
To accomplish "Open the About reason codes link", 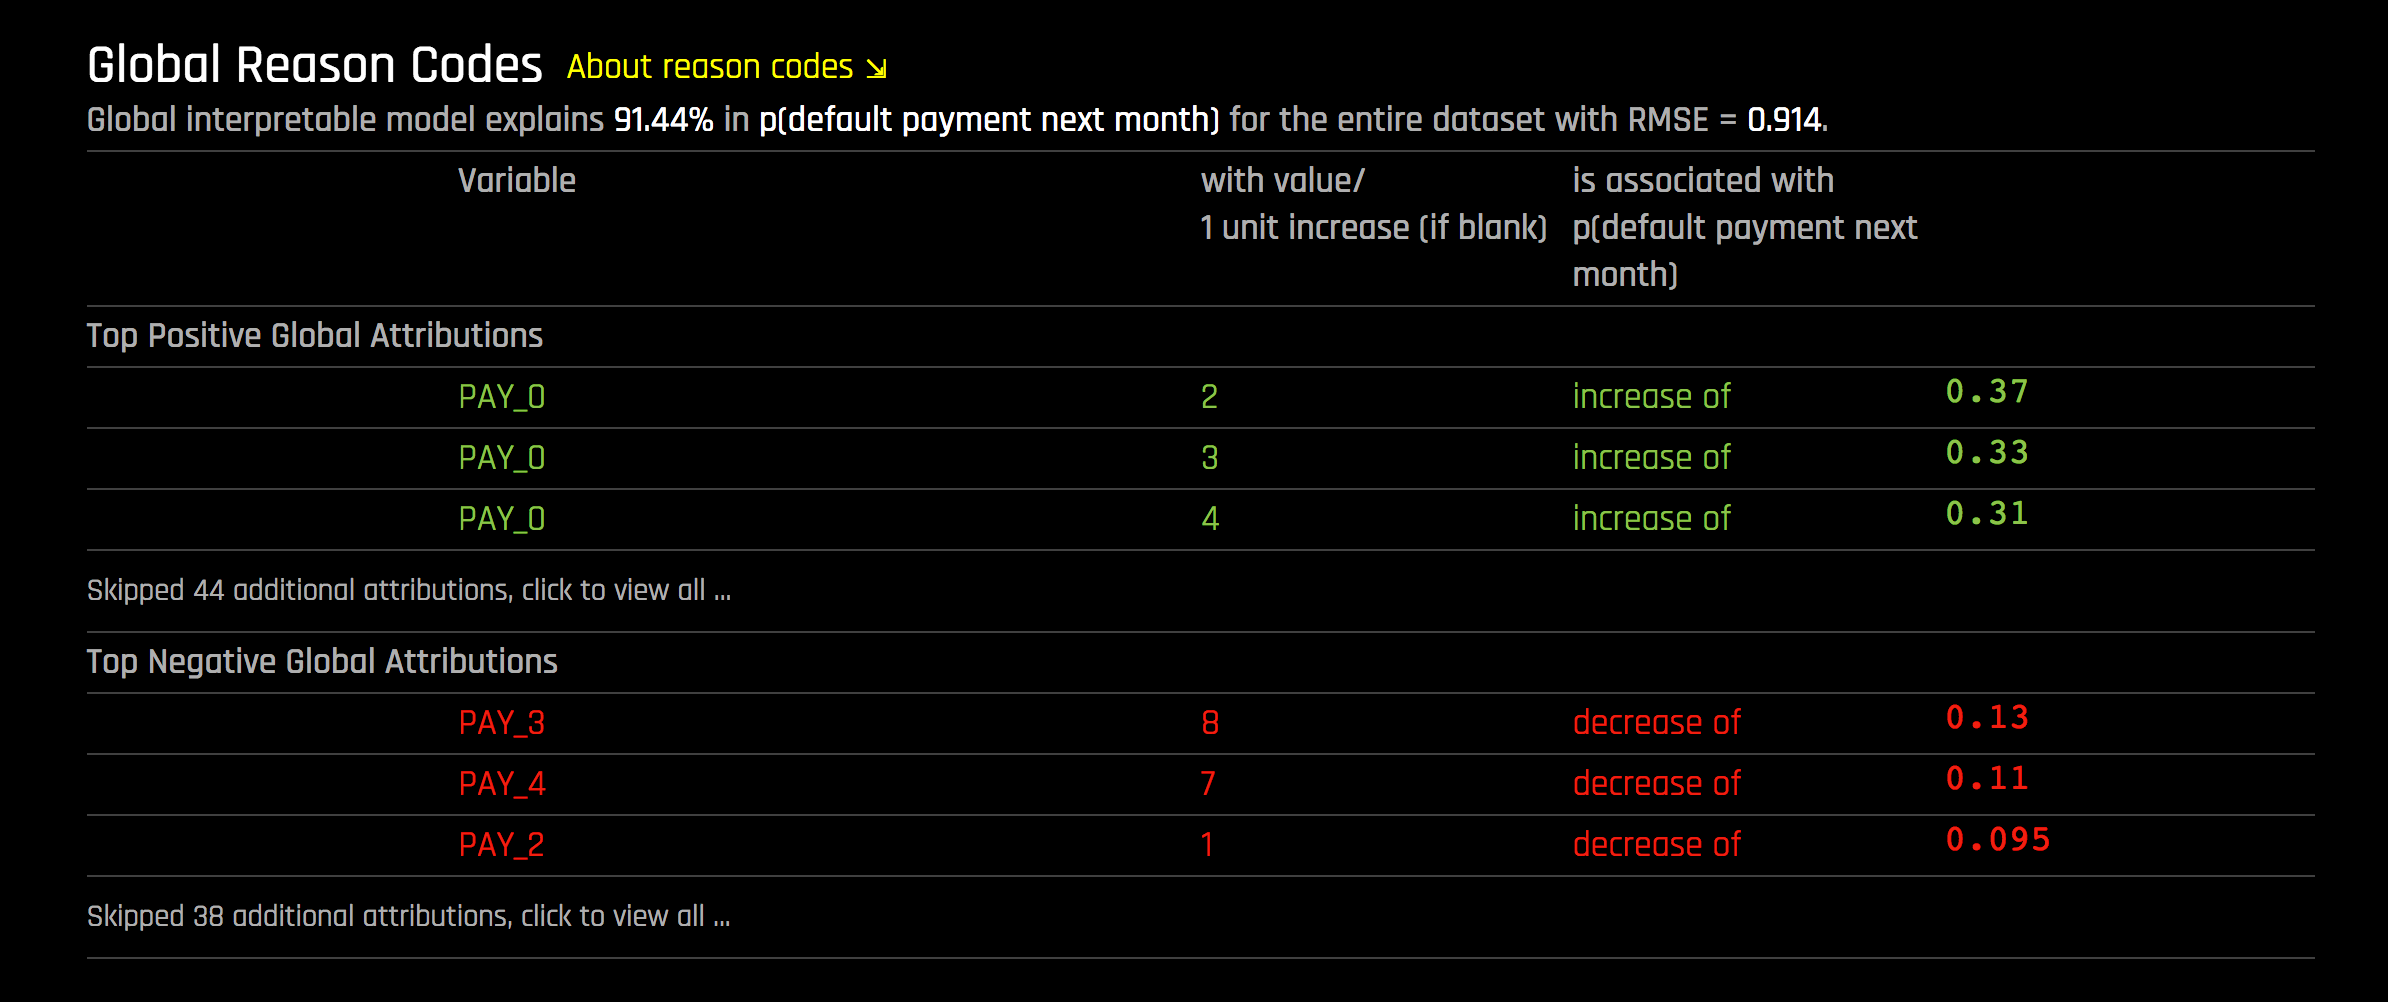I will tap(710, 67).
